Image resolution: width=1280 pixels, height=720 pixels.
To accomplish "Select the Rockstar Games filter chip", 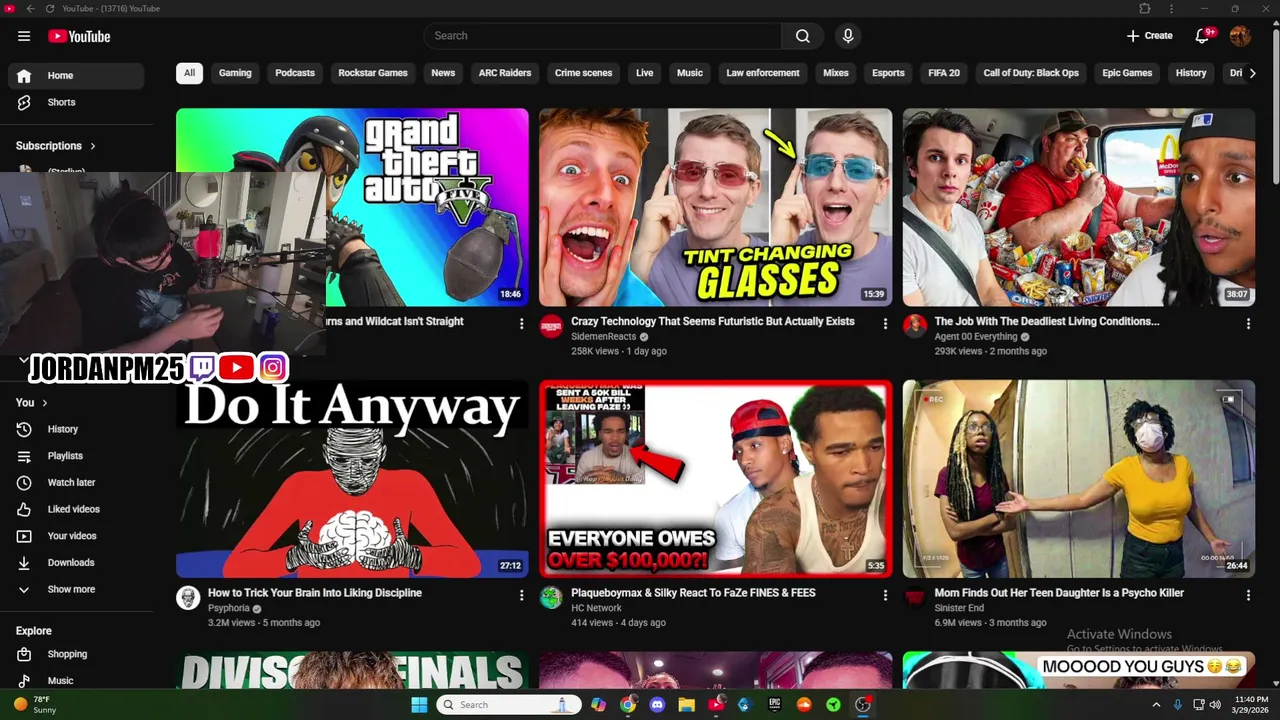I will click(373, 73).
